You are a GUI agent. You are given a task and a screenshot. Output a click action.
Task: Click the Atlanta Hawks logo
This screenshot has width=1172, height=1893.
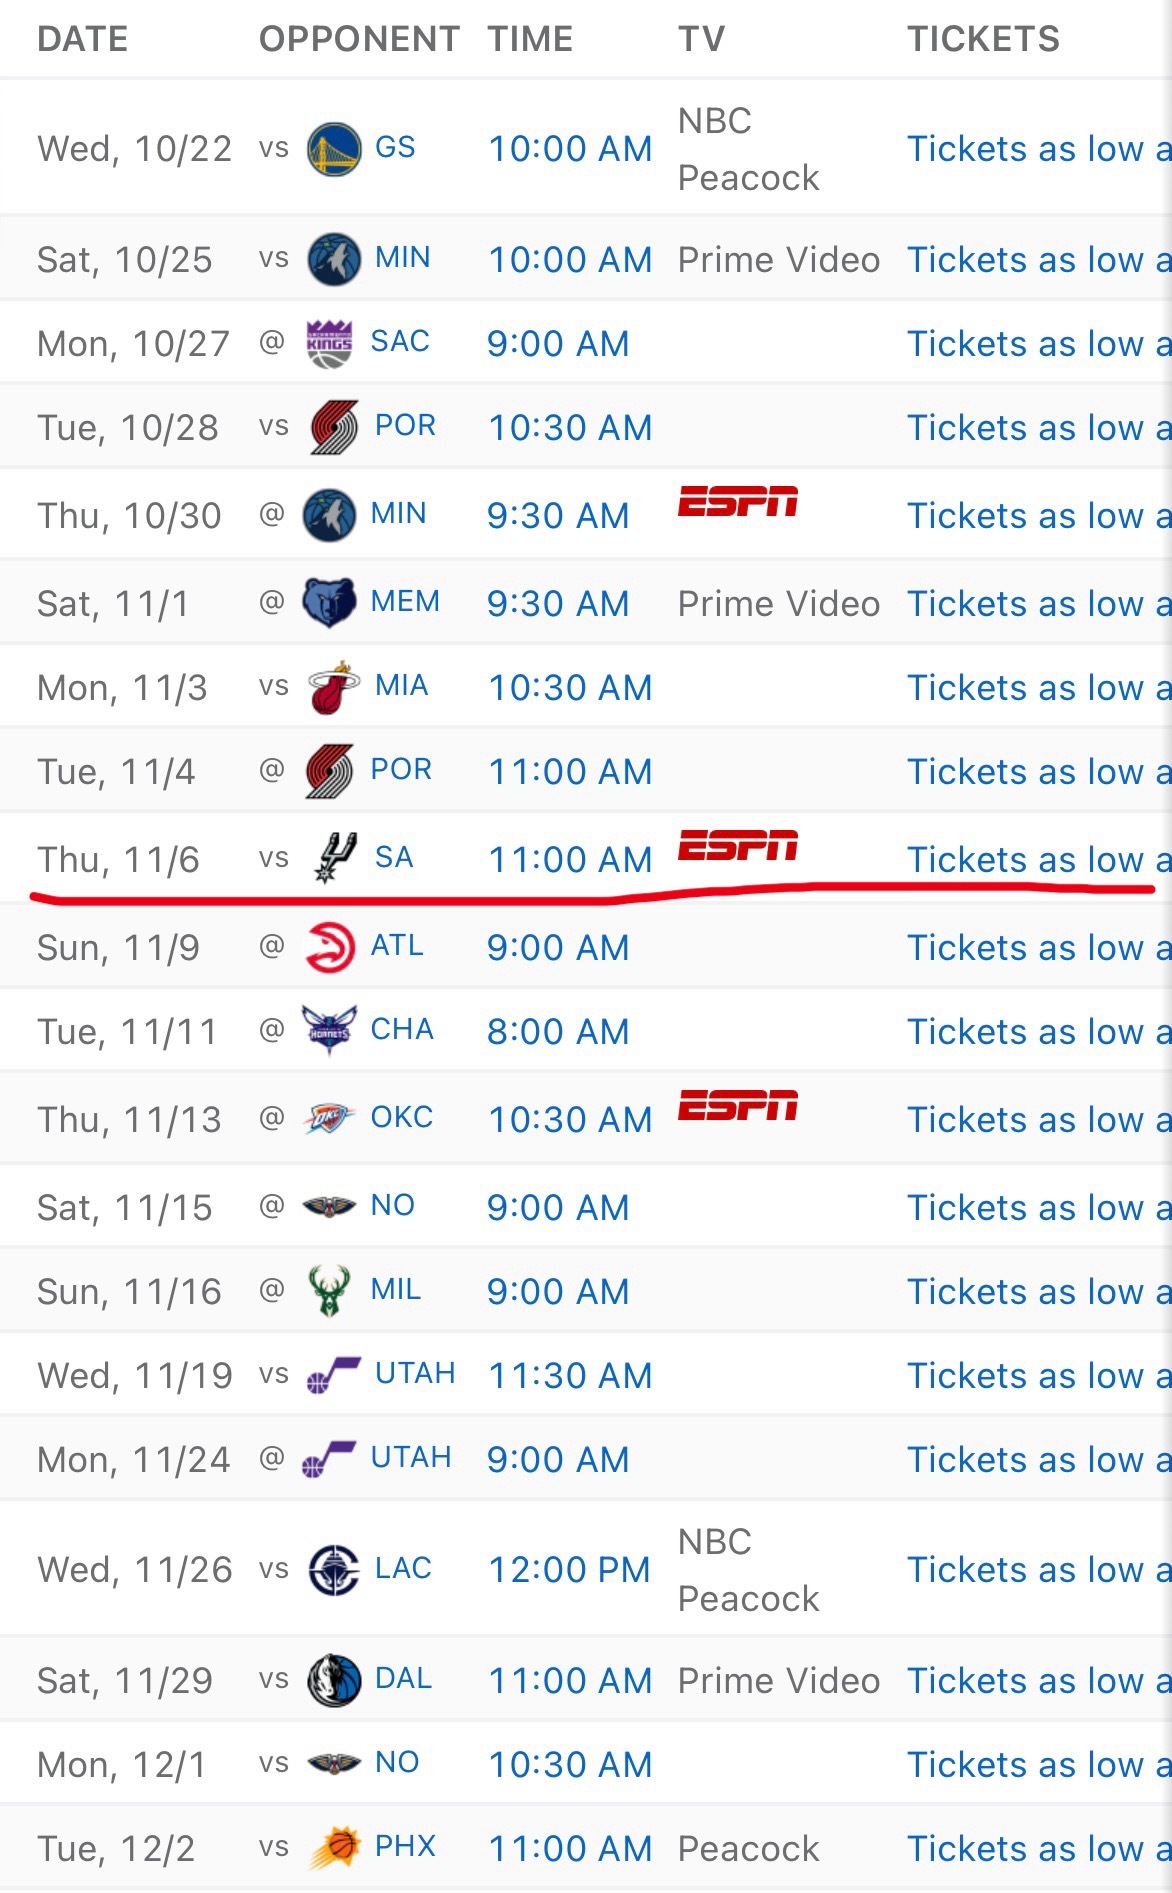pos(329,947)
